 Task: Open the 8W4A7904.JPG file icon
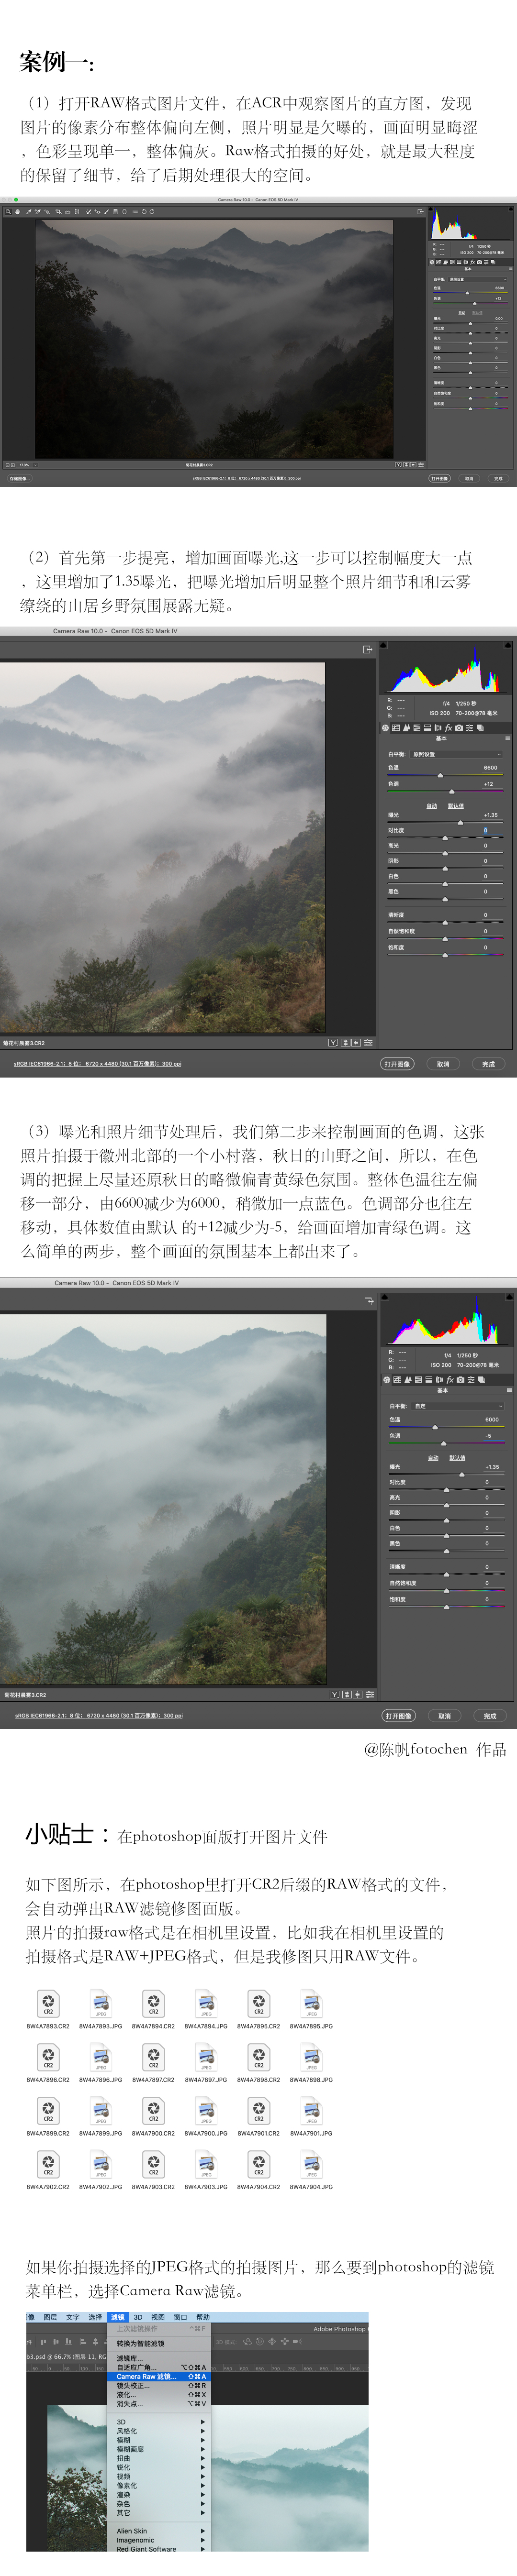(x=312, y=2164)
